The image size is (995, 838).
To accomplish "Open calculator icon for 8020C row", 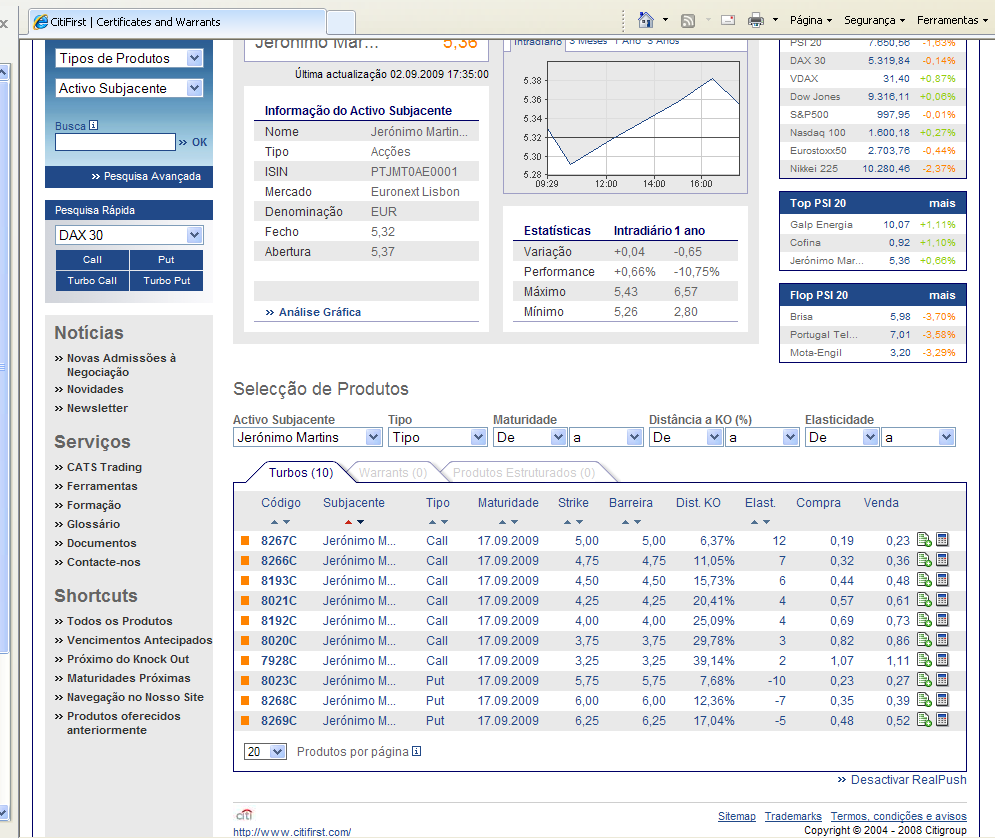I will pos(942,639).
